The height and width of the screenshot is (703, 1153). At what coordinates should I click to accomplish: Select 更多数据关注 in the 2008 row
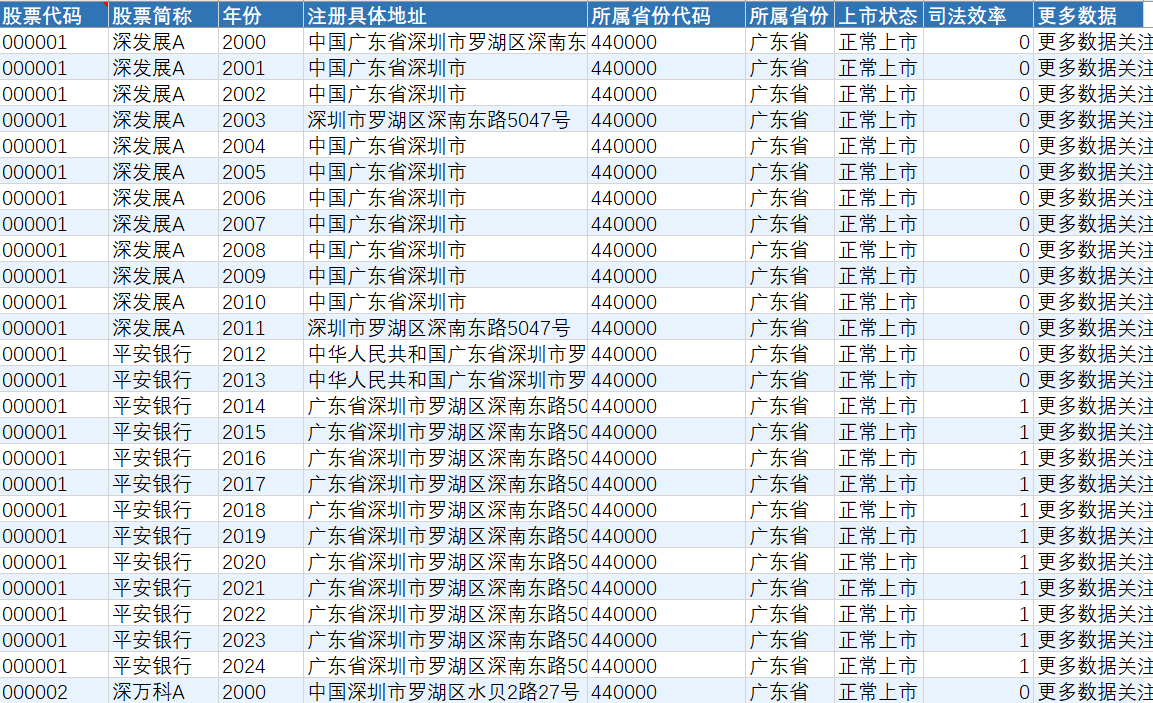1093,250
